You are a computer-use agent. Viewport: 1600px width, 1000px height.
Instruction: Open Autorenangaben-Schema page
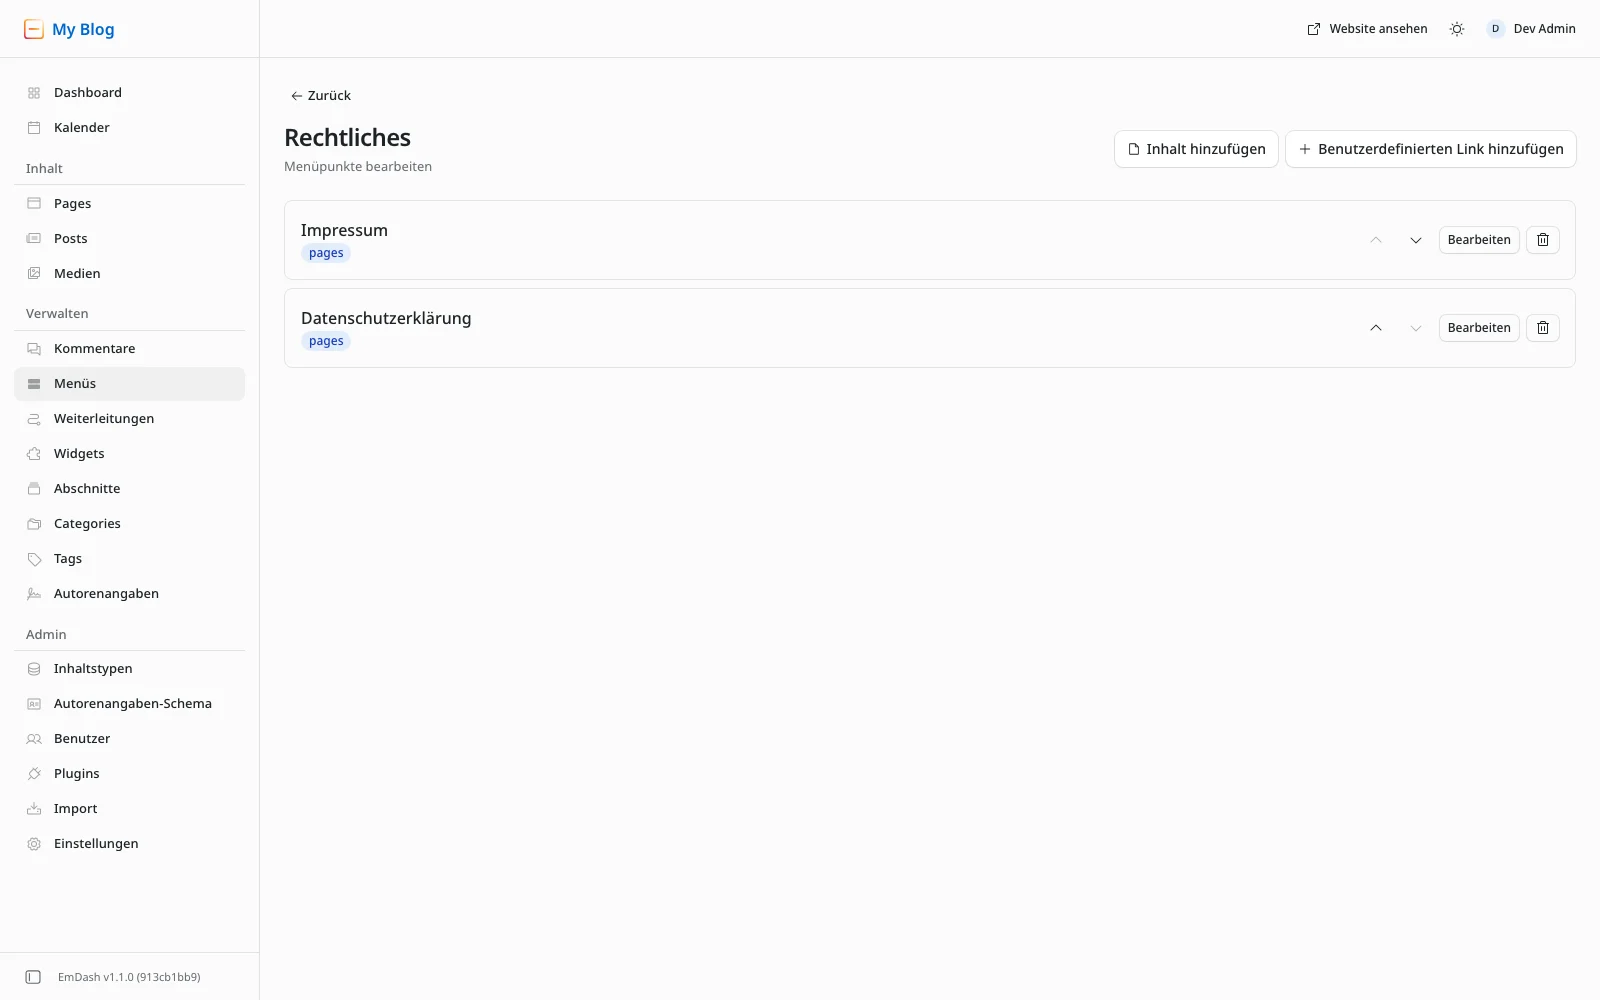pos(130,704)
